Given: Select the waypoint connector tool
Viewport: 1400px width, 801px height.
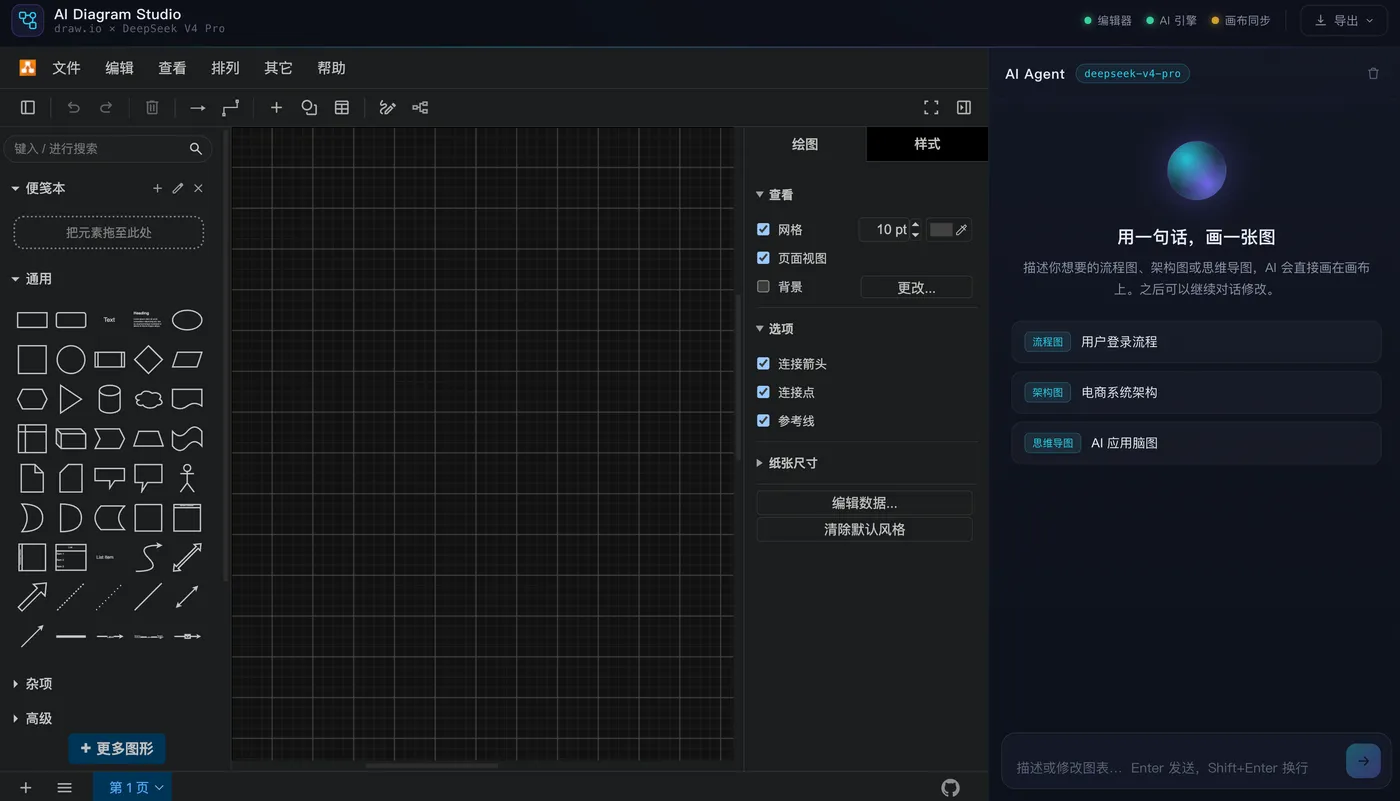Looking at the screenshot, I should 231,107.
